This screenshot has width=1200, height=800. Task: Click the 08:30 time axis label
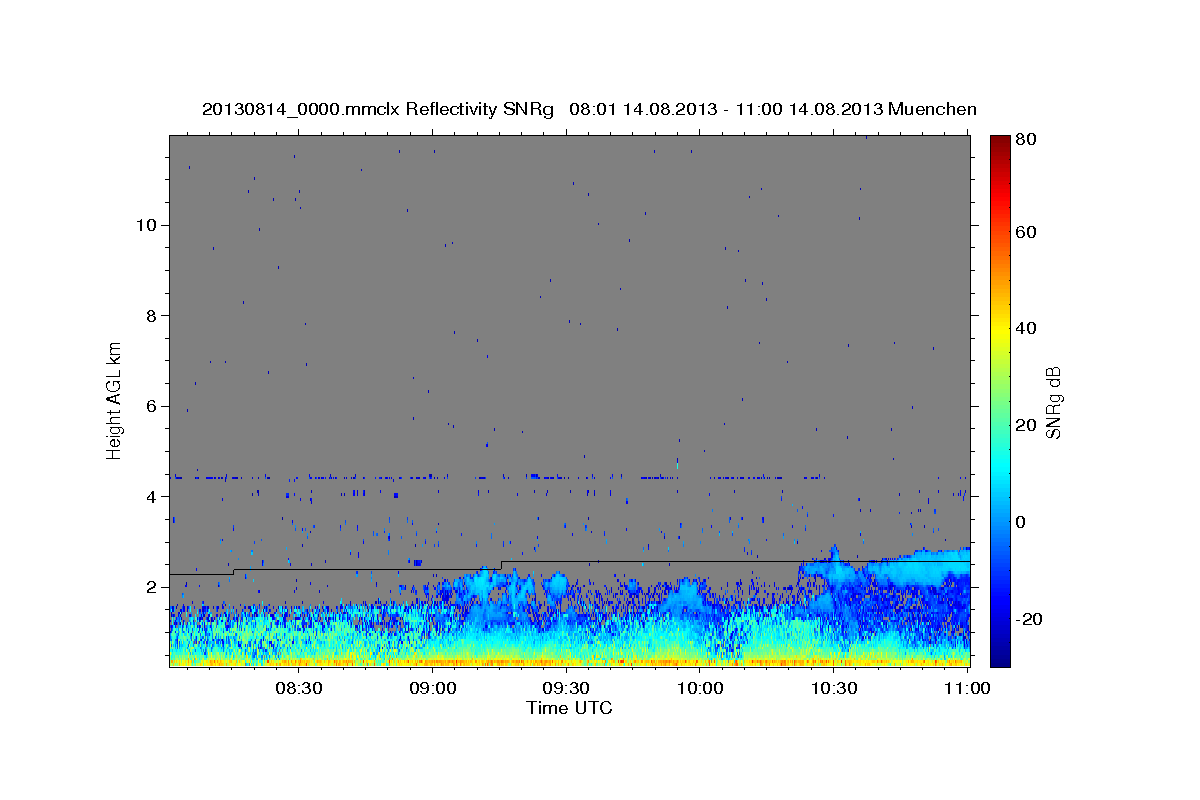(299, 688)
